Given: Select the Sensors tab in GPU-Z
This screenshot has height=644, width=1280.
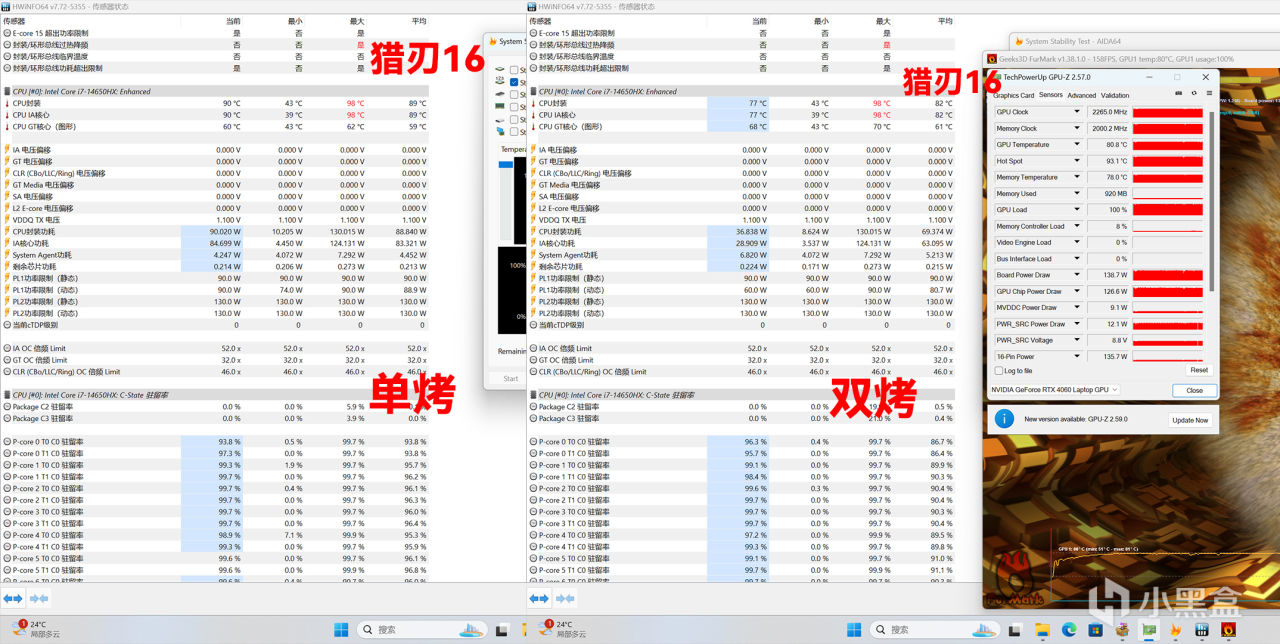Looking at the screenshot, I should pos(1051,95).
